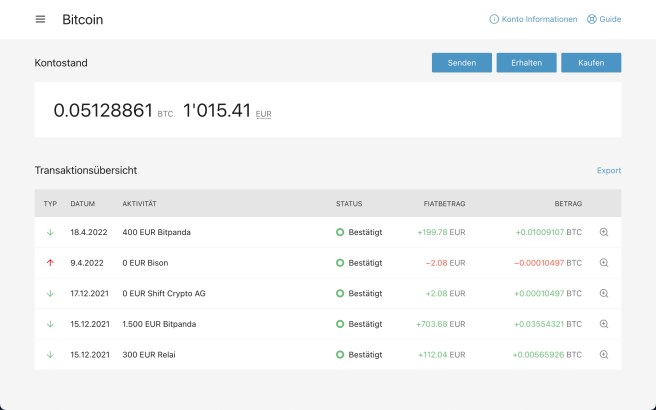Open the Konto Informationen link
This screenshot has height=410, width=656.
[x=539, y=19]
